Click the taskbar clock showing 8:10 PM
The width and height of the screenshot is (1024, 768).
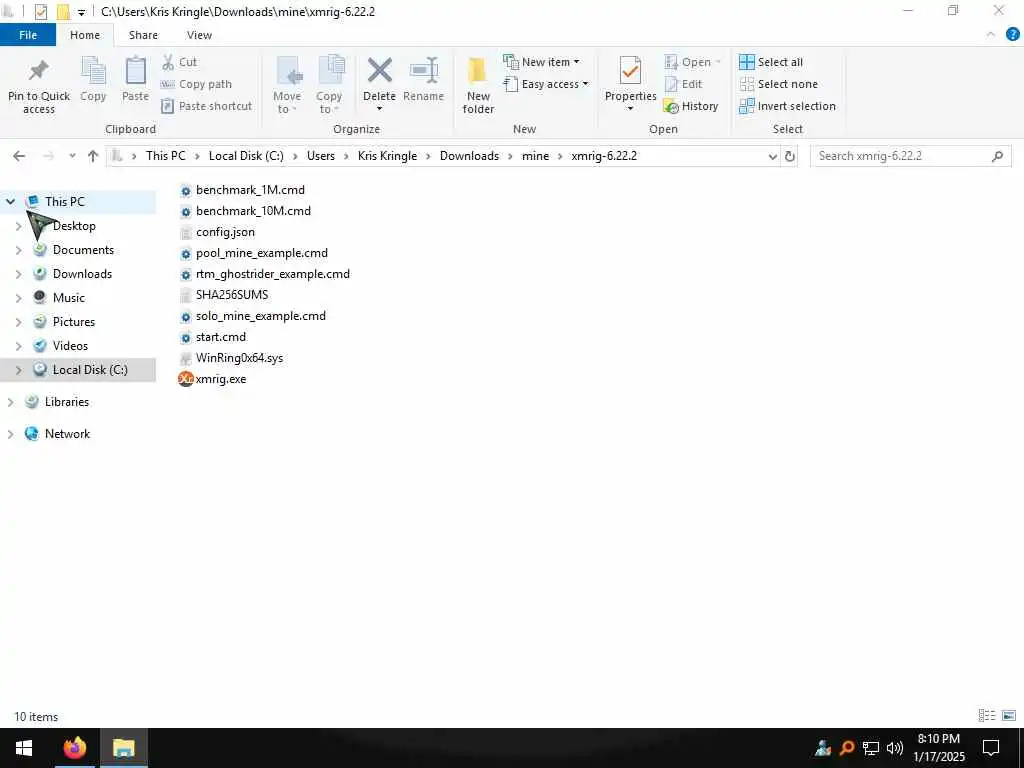click(938, 748)
